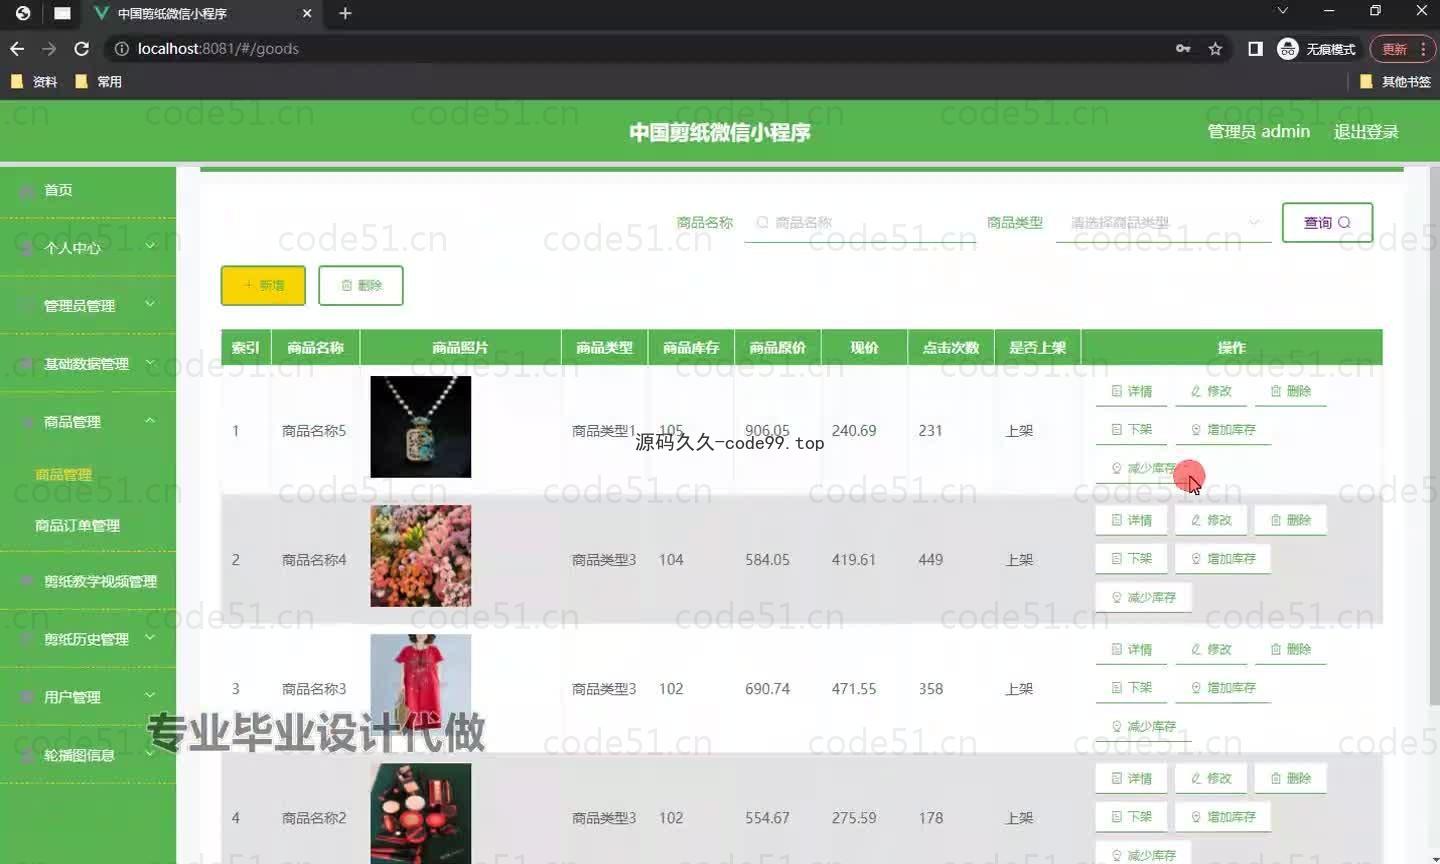
Task: Expand the 剪纸历史管理 sidebar menu
Action: (88, 639)
